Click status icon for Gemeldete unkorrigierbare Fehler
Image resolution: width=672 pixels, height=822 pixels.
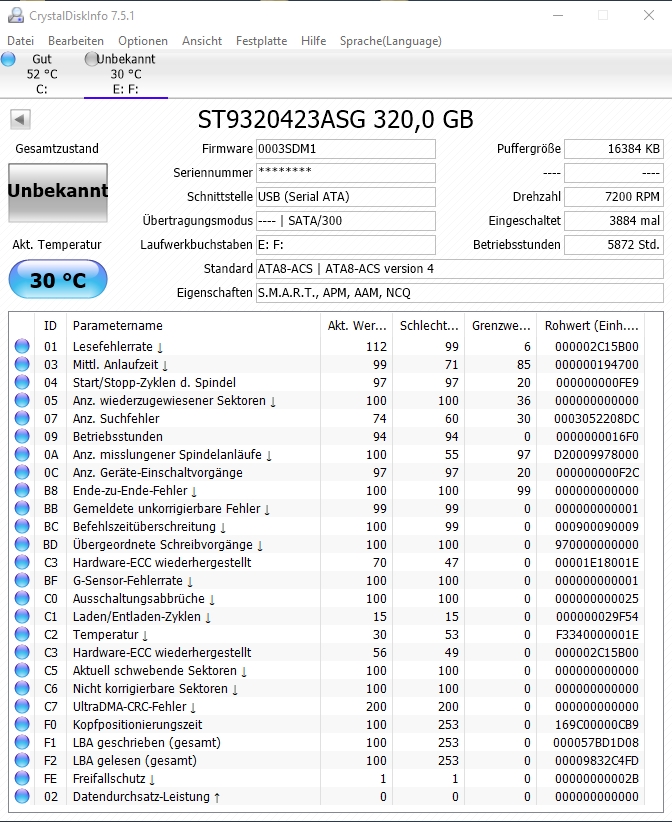pos(22,508)
